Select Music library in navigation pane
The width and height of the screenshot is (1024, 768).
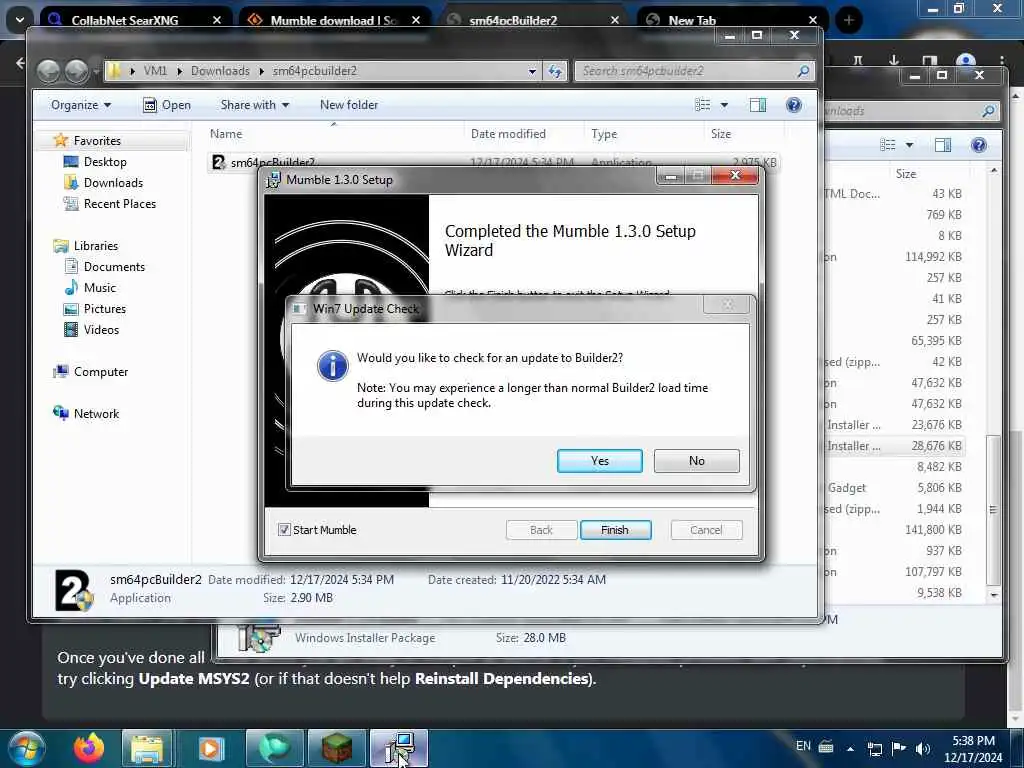[99, 287]
